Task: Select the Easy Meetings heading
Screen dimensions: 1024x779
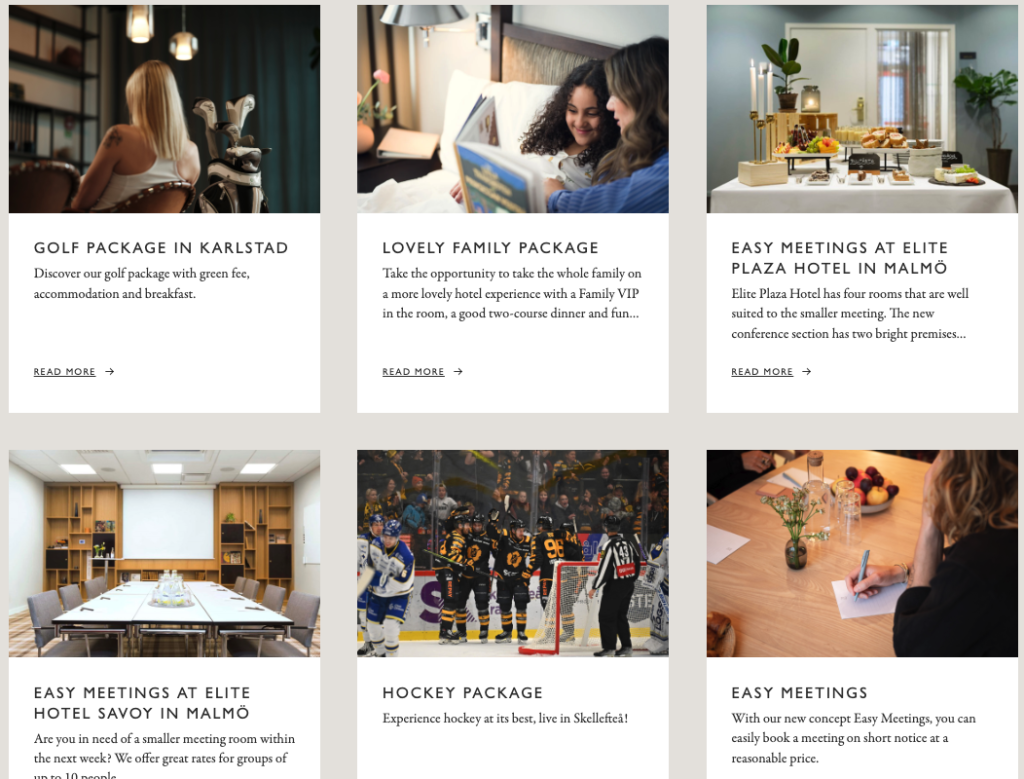Action: coord(799,693)
